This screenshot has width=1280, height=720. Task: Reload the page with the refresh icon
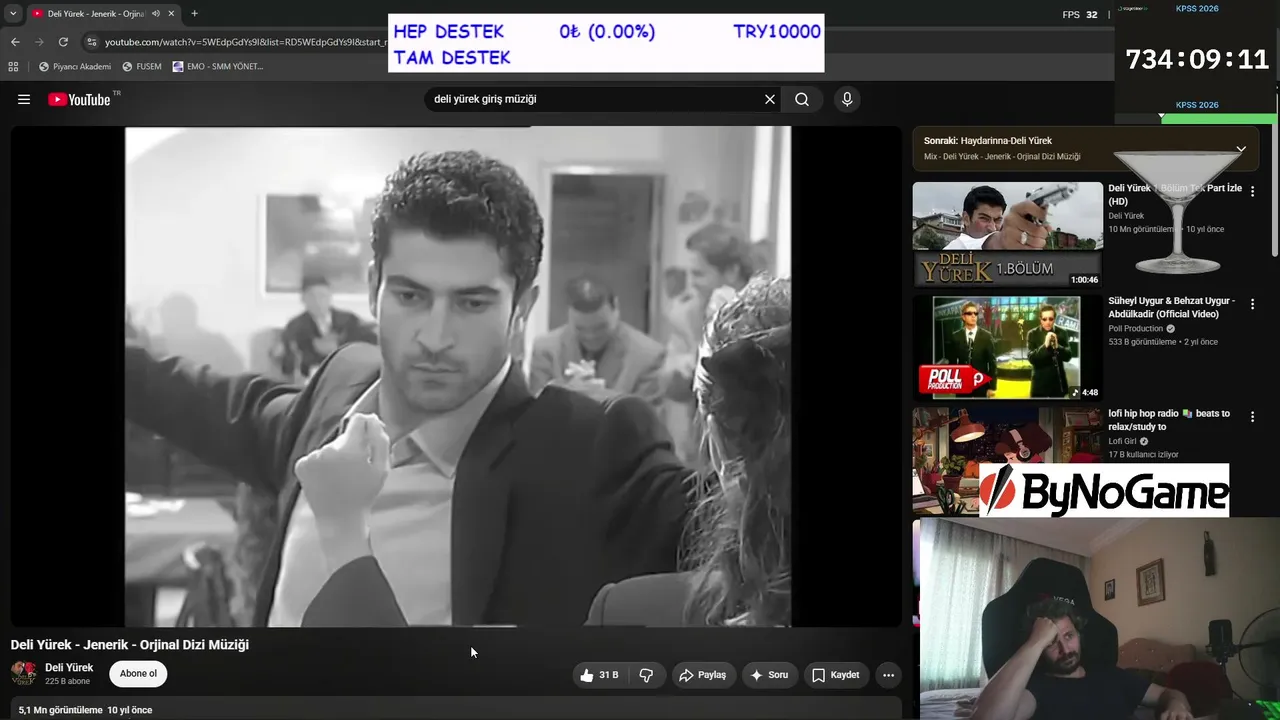(63, 42)
